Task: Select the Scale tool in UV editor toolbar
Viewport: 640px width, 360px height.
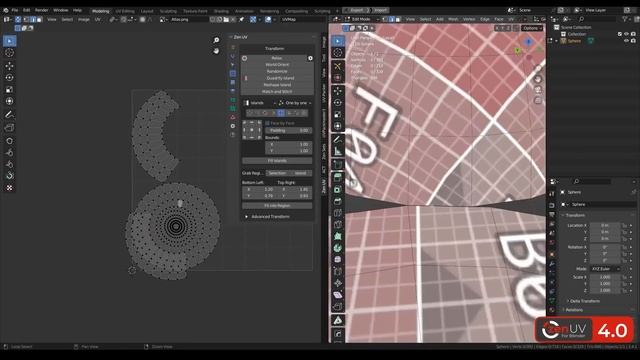Action: 9,89
